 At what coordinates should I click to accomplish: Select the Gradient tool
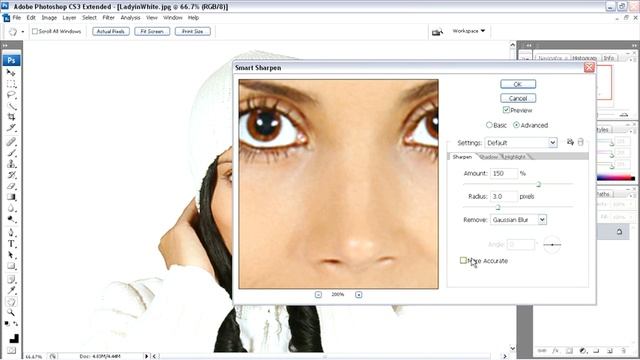[x=11, y=197]
